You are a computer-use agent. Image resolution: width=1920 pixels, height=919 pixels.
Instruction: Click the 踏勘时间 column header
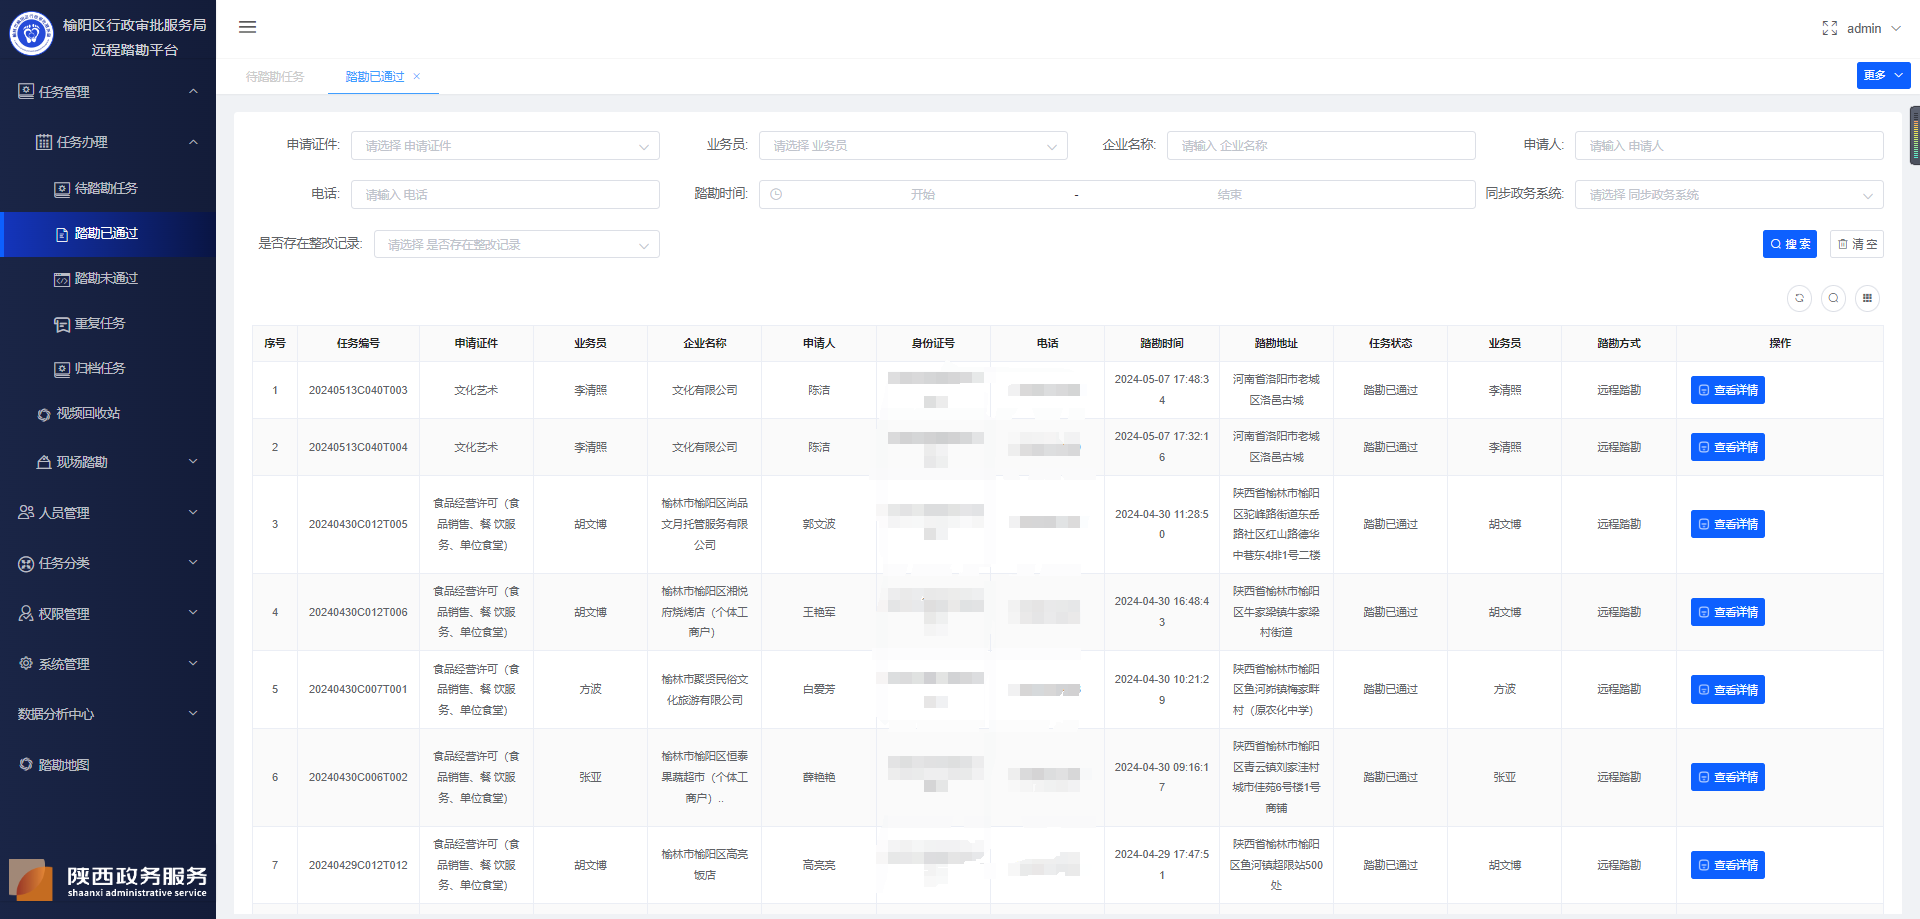tap(1162, 343)
